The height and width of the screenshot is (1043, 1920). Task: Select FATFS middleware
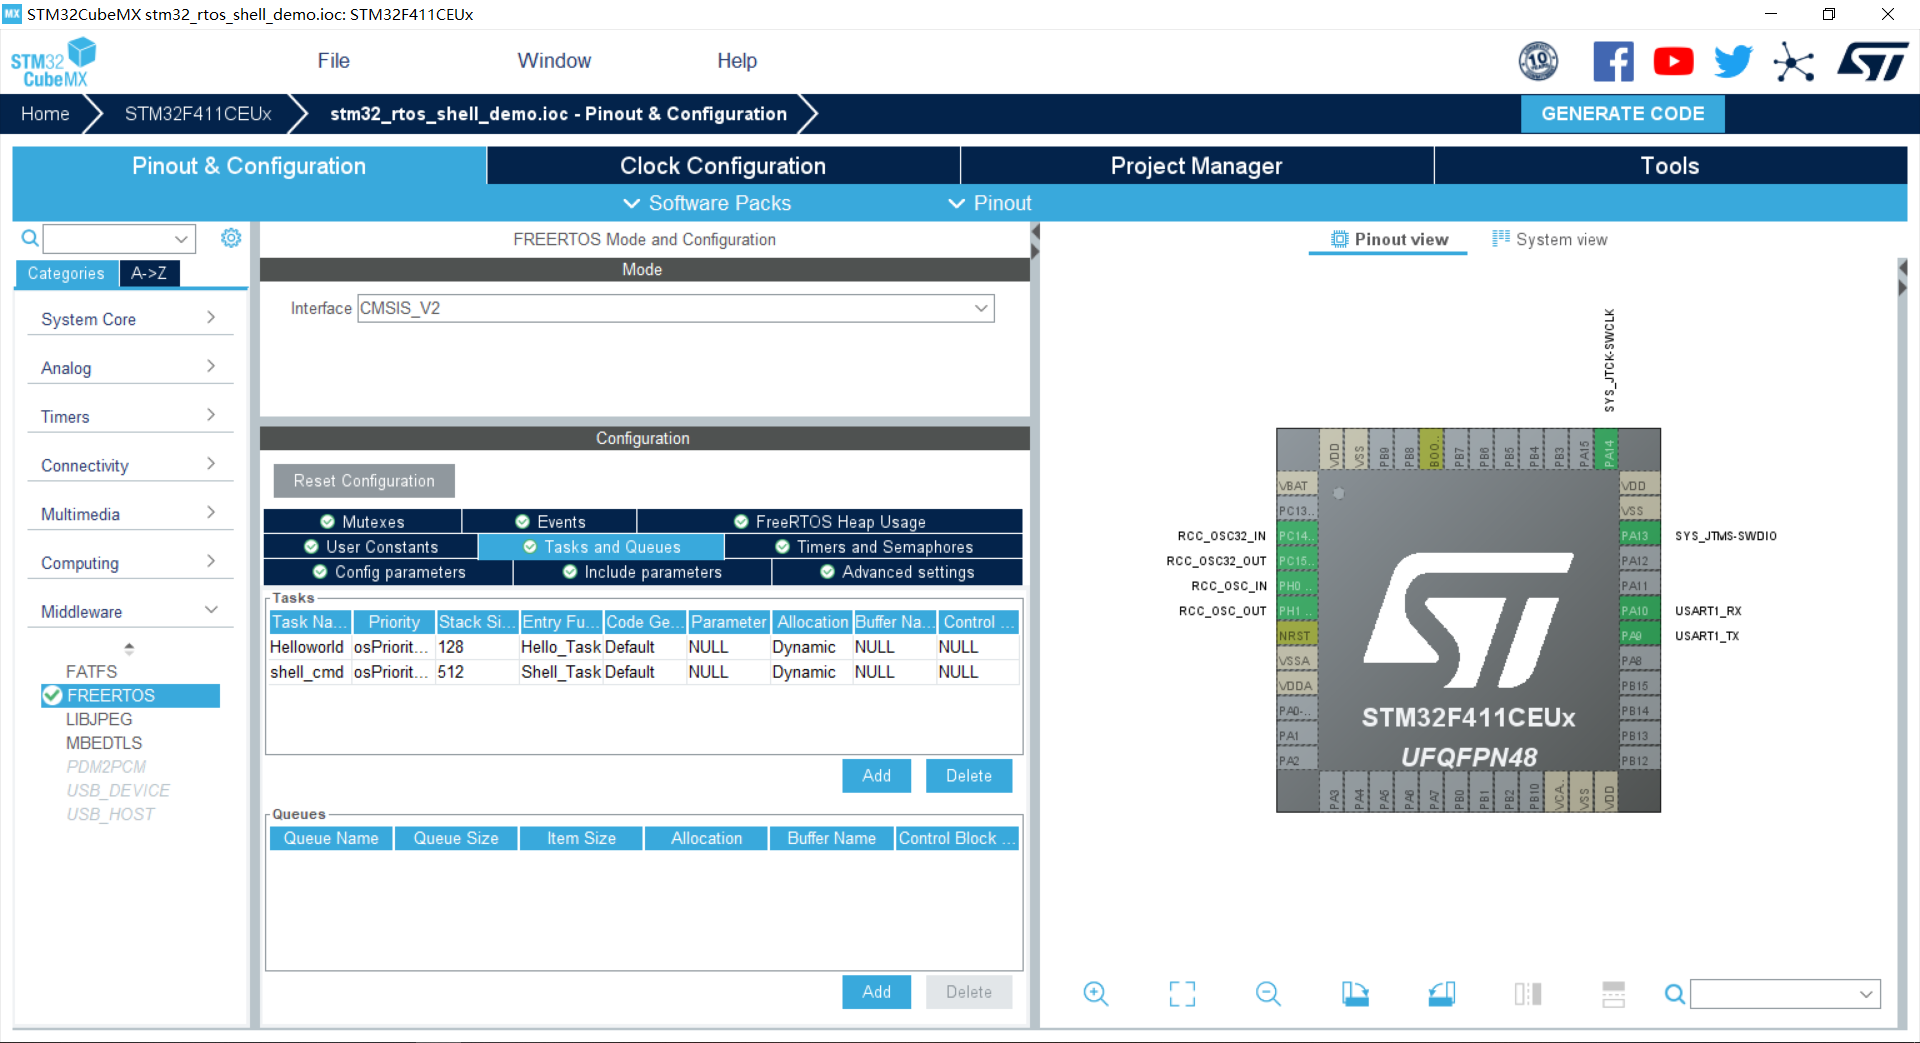pyautogui.click(x=91, y=672)
